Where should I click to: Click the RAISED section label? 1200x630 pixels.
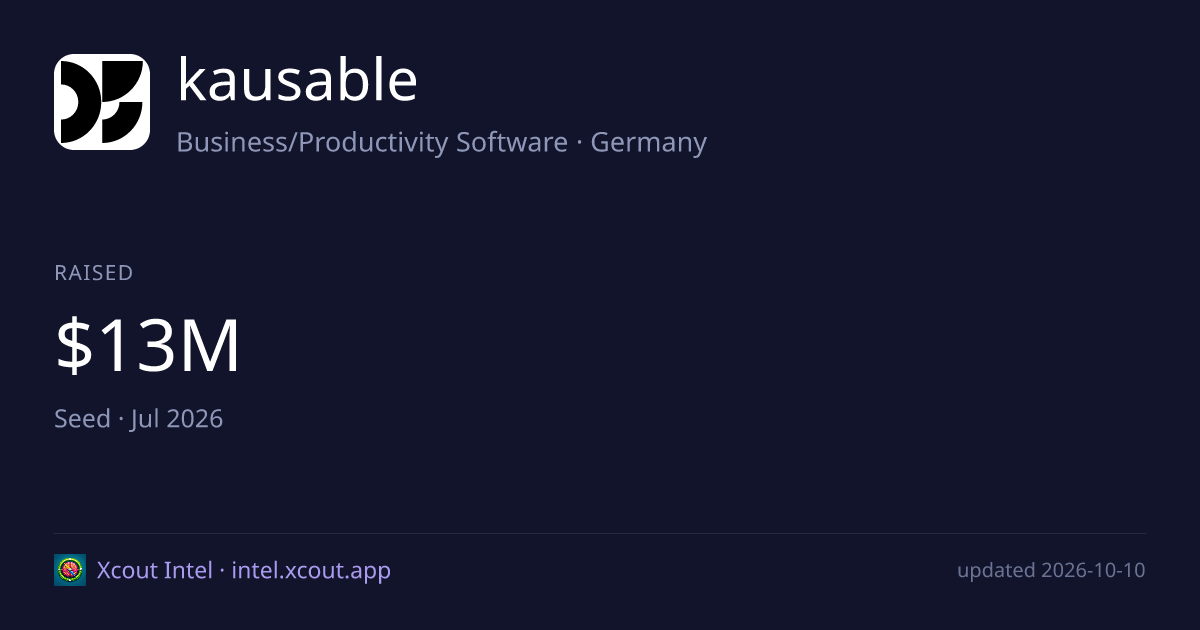pos(94,273)
